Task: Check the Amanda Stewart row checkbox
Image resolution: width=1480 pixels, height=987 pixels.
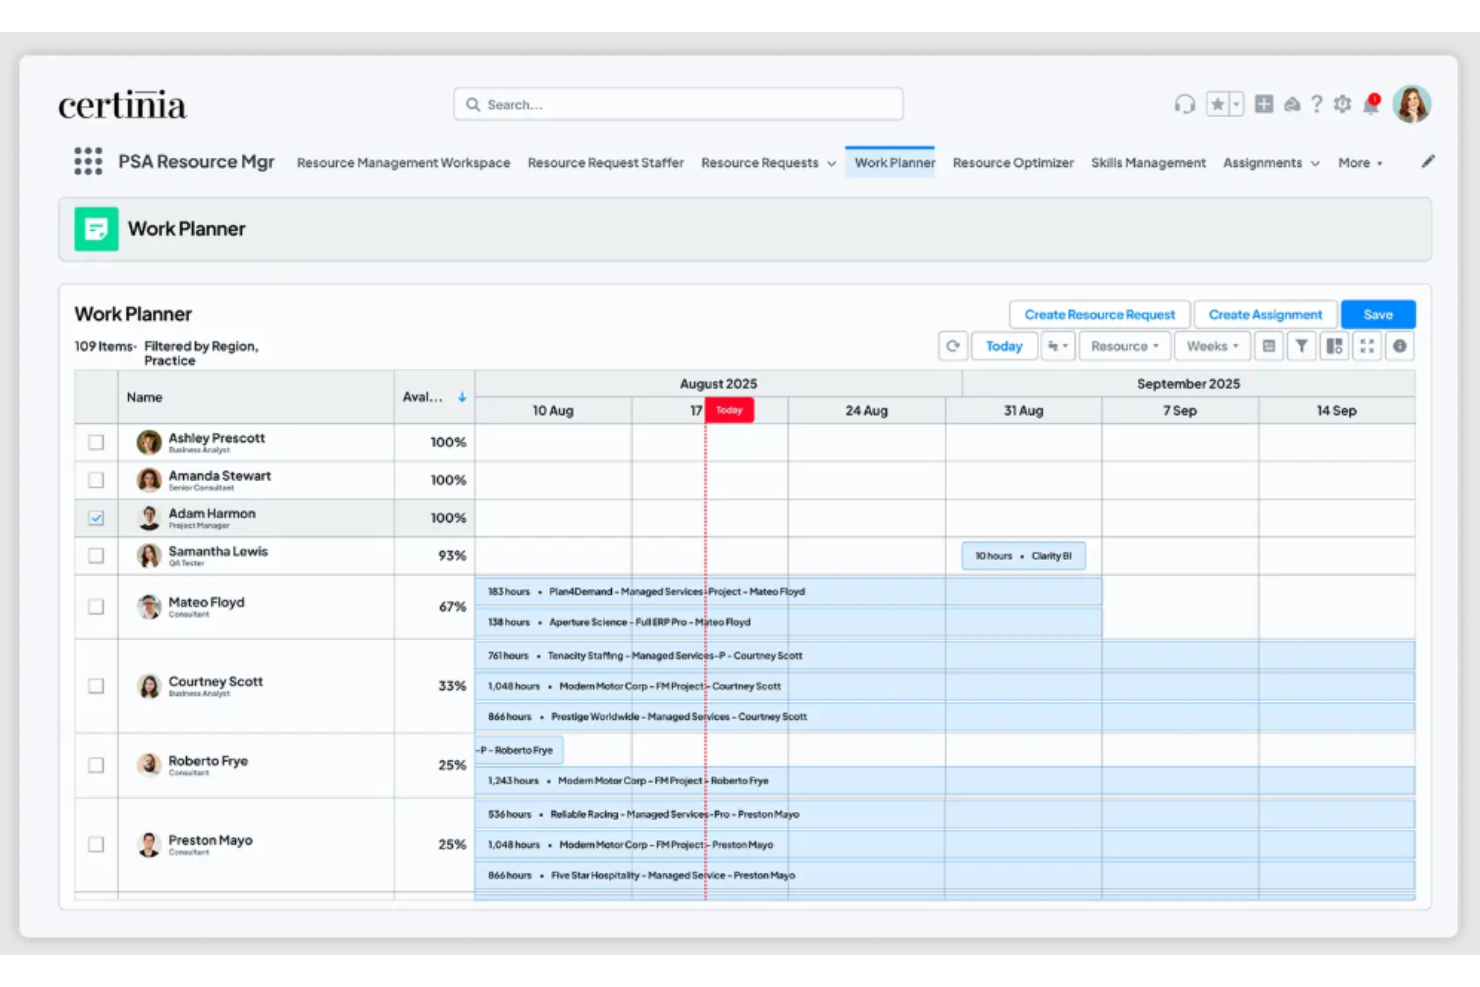Action: point(96,480)
